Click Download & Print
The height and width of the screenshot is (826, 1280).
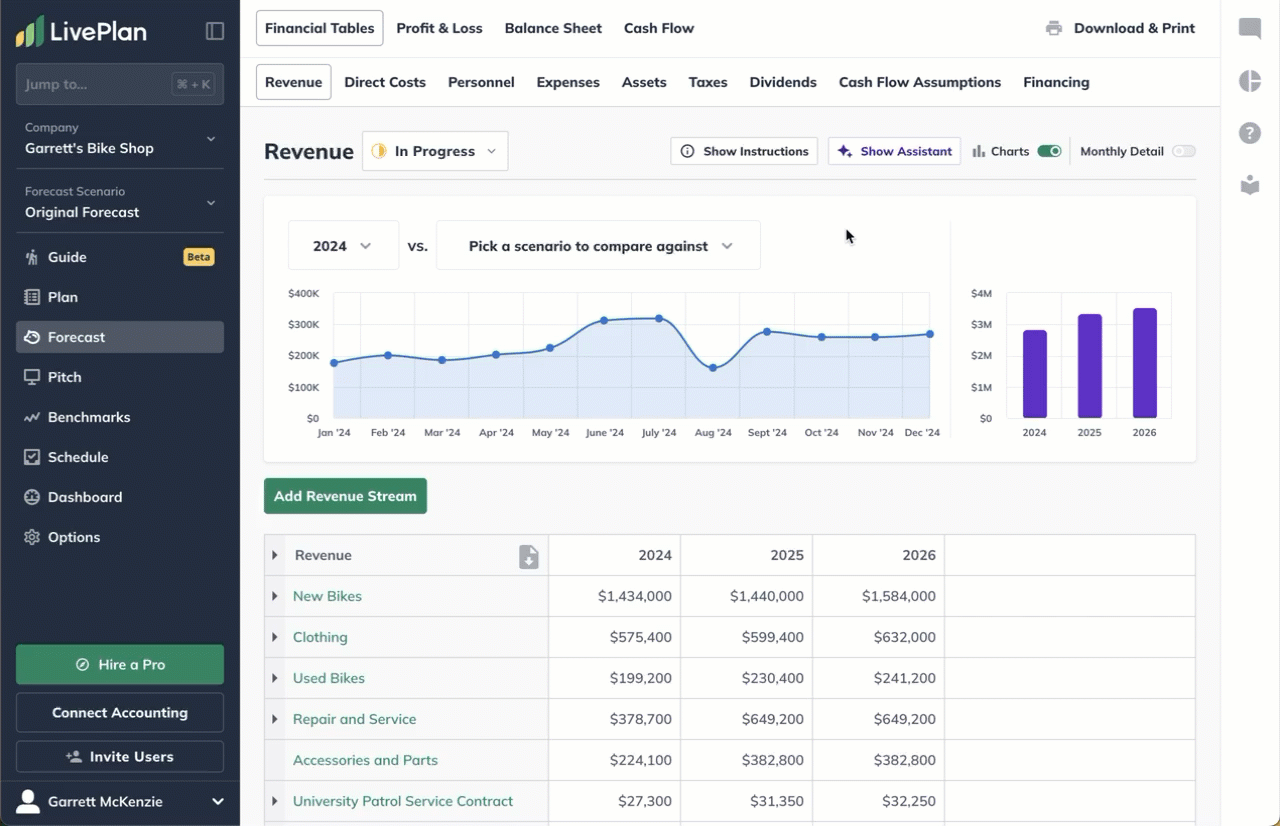coord(1120,28)
